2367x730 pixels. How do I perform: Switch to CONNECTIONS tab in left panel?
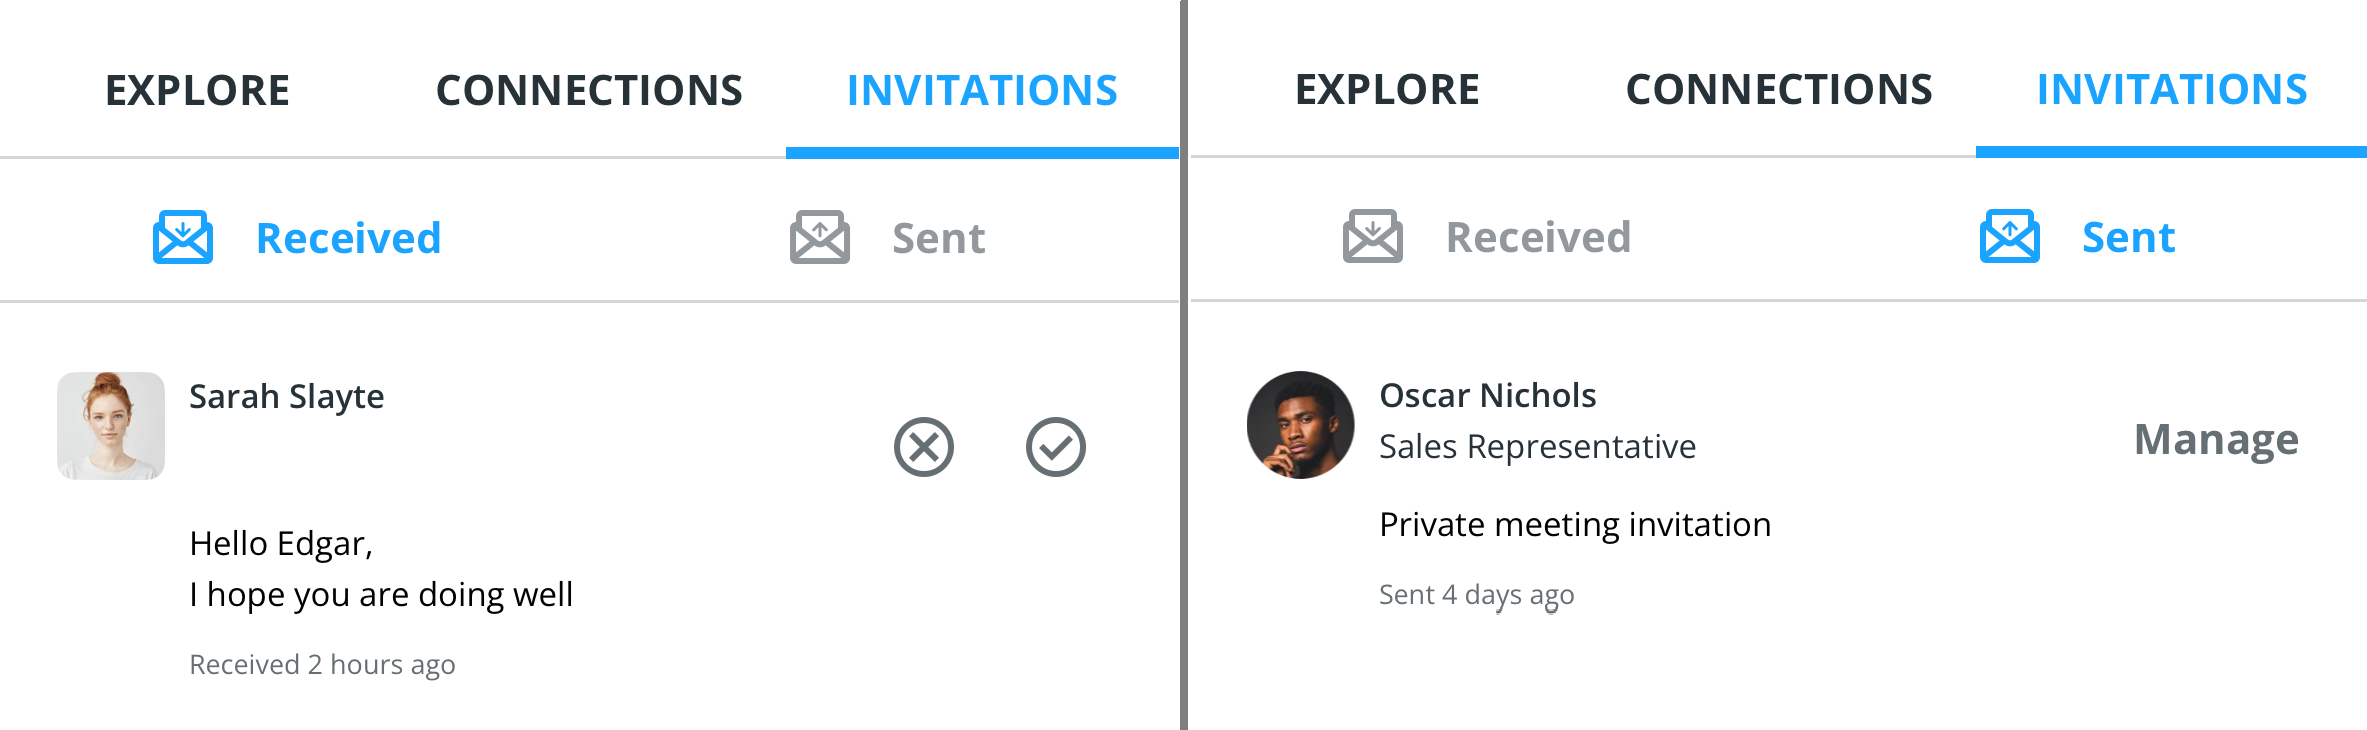click(589, 90)
